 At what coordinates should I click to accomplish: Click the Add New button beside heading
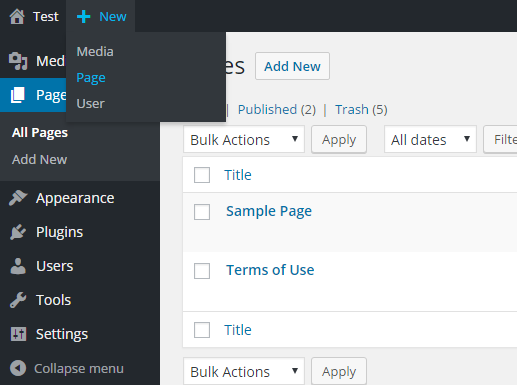tap(292, 66)
